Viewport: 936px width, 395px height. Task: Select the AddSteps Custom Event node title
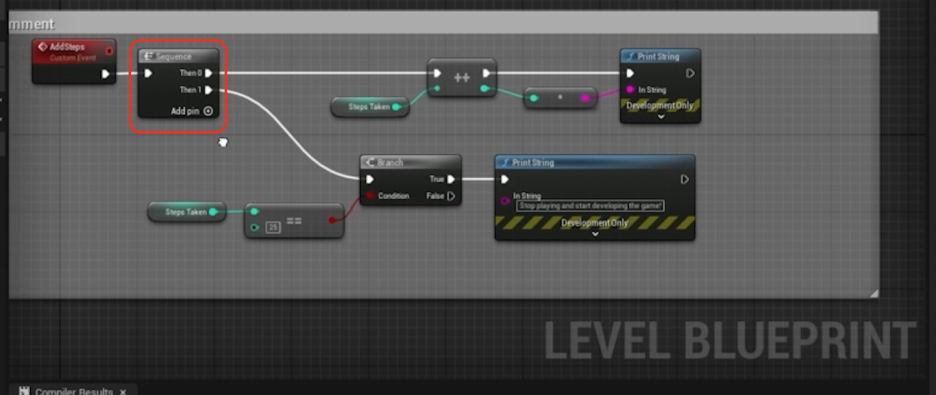click(x=67, y=47)
